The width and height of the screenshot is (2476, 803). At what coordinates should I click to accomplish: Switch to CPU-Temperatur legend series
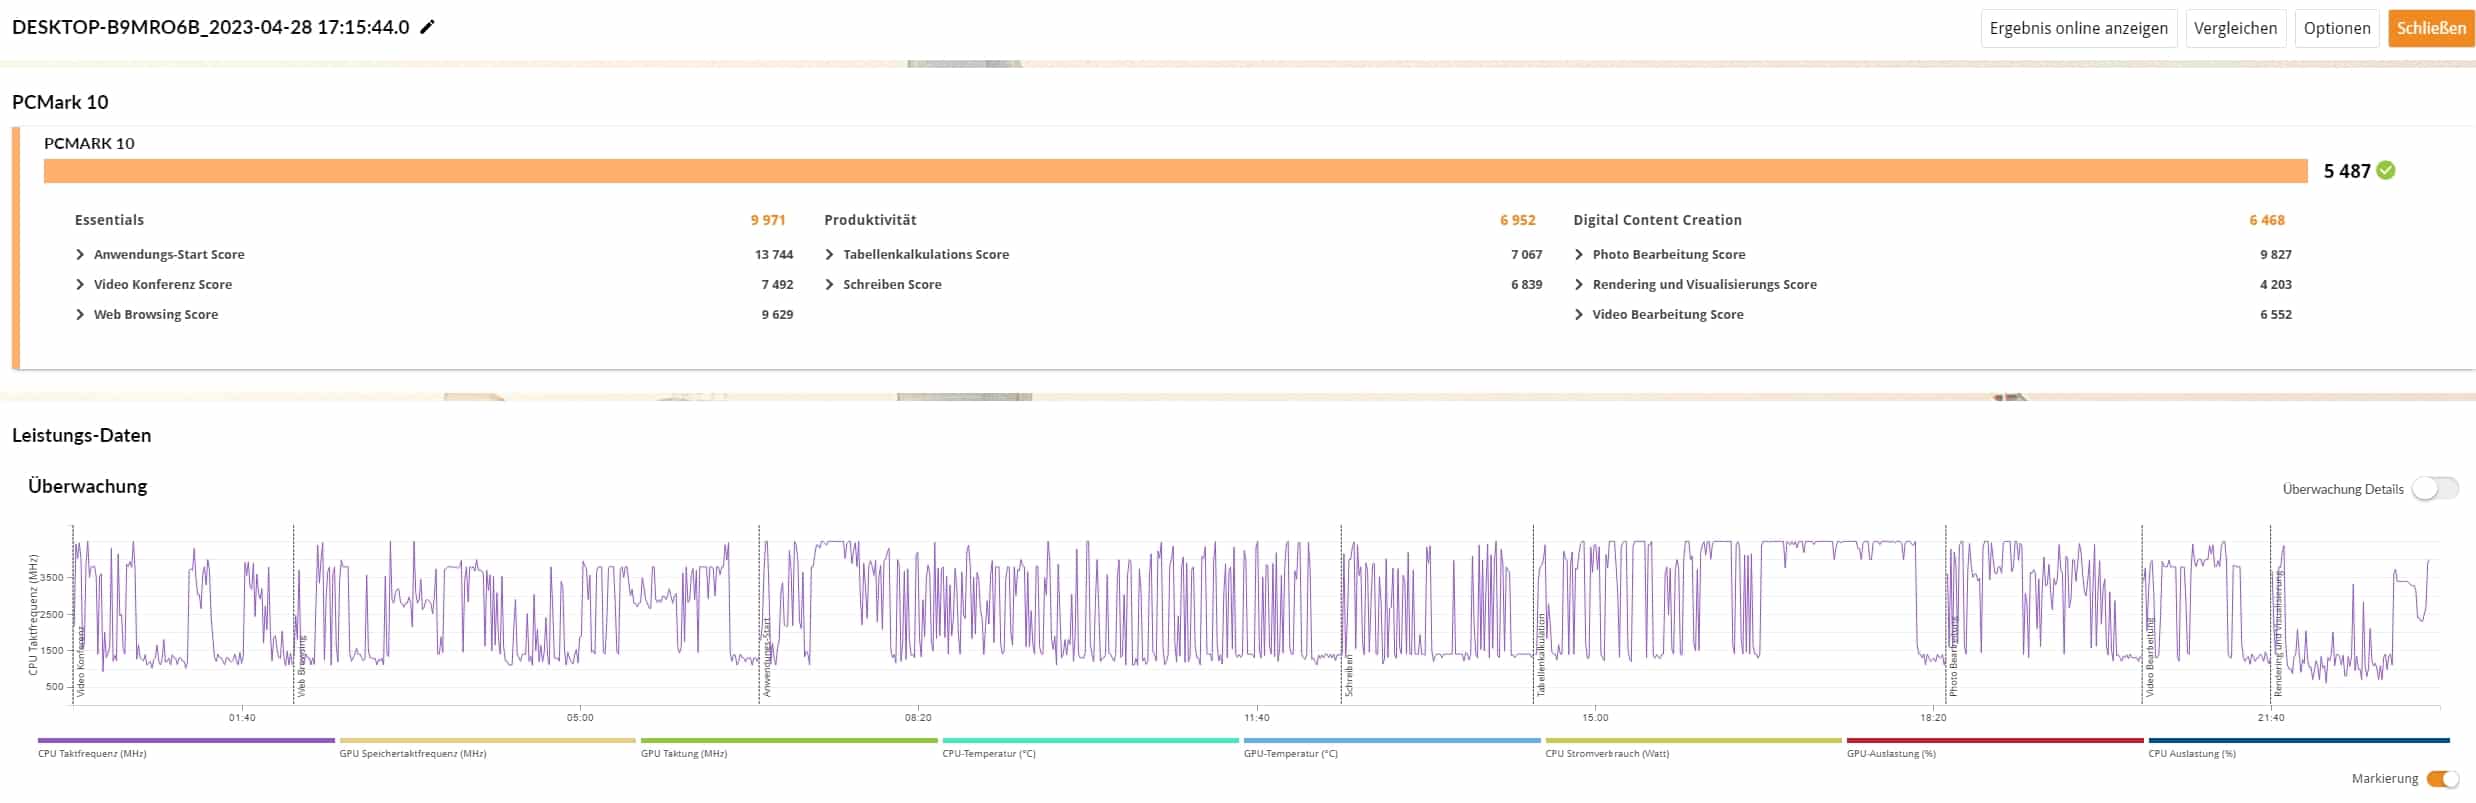click(x=1090, y=742)
